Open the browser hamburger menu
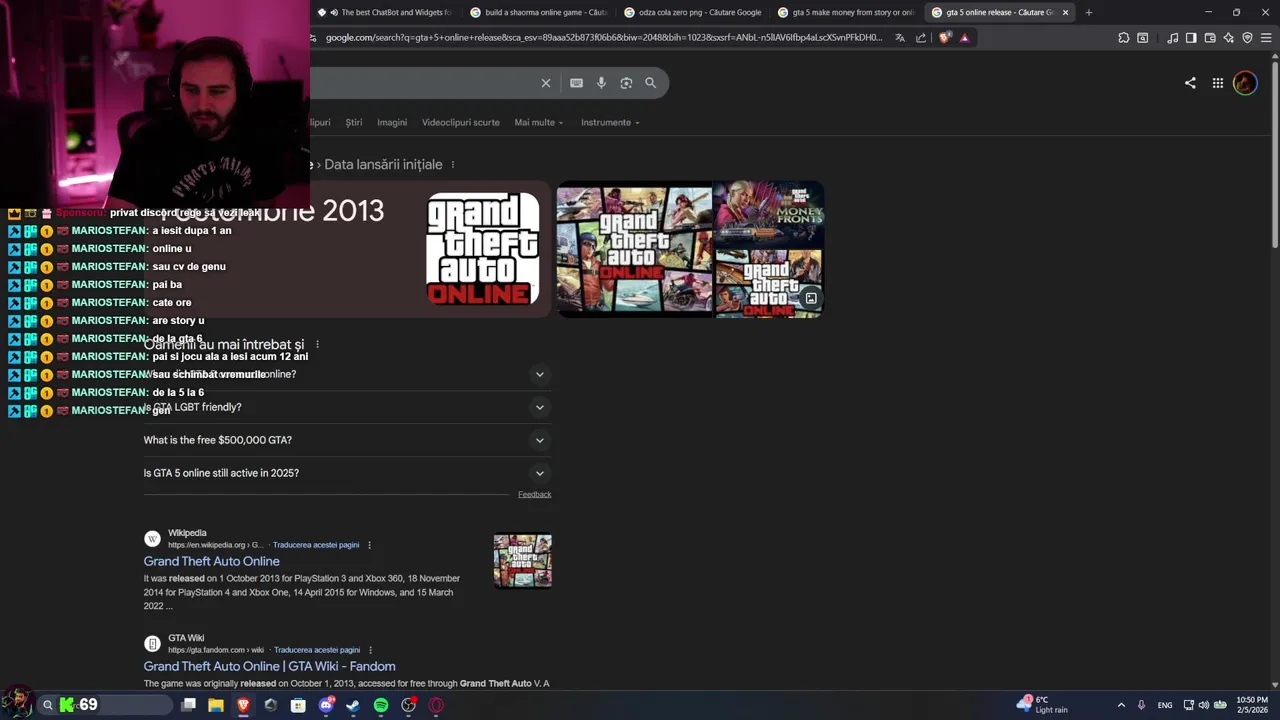The width and height of the screenshot is (1280, 720). coord(1266,38)
